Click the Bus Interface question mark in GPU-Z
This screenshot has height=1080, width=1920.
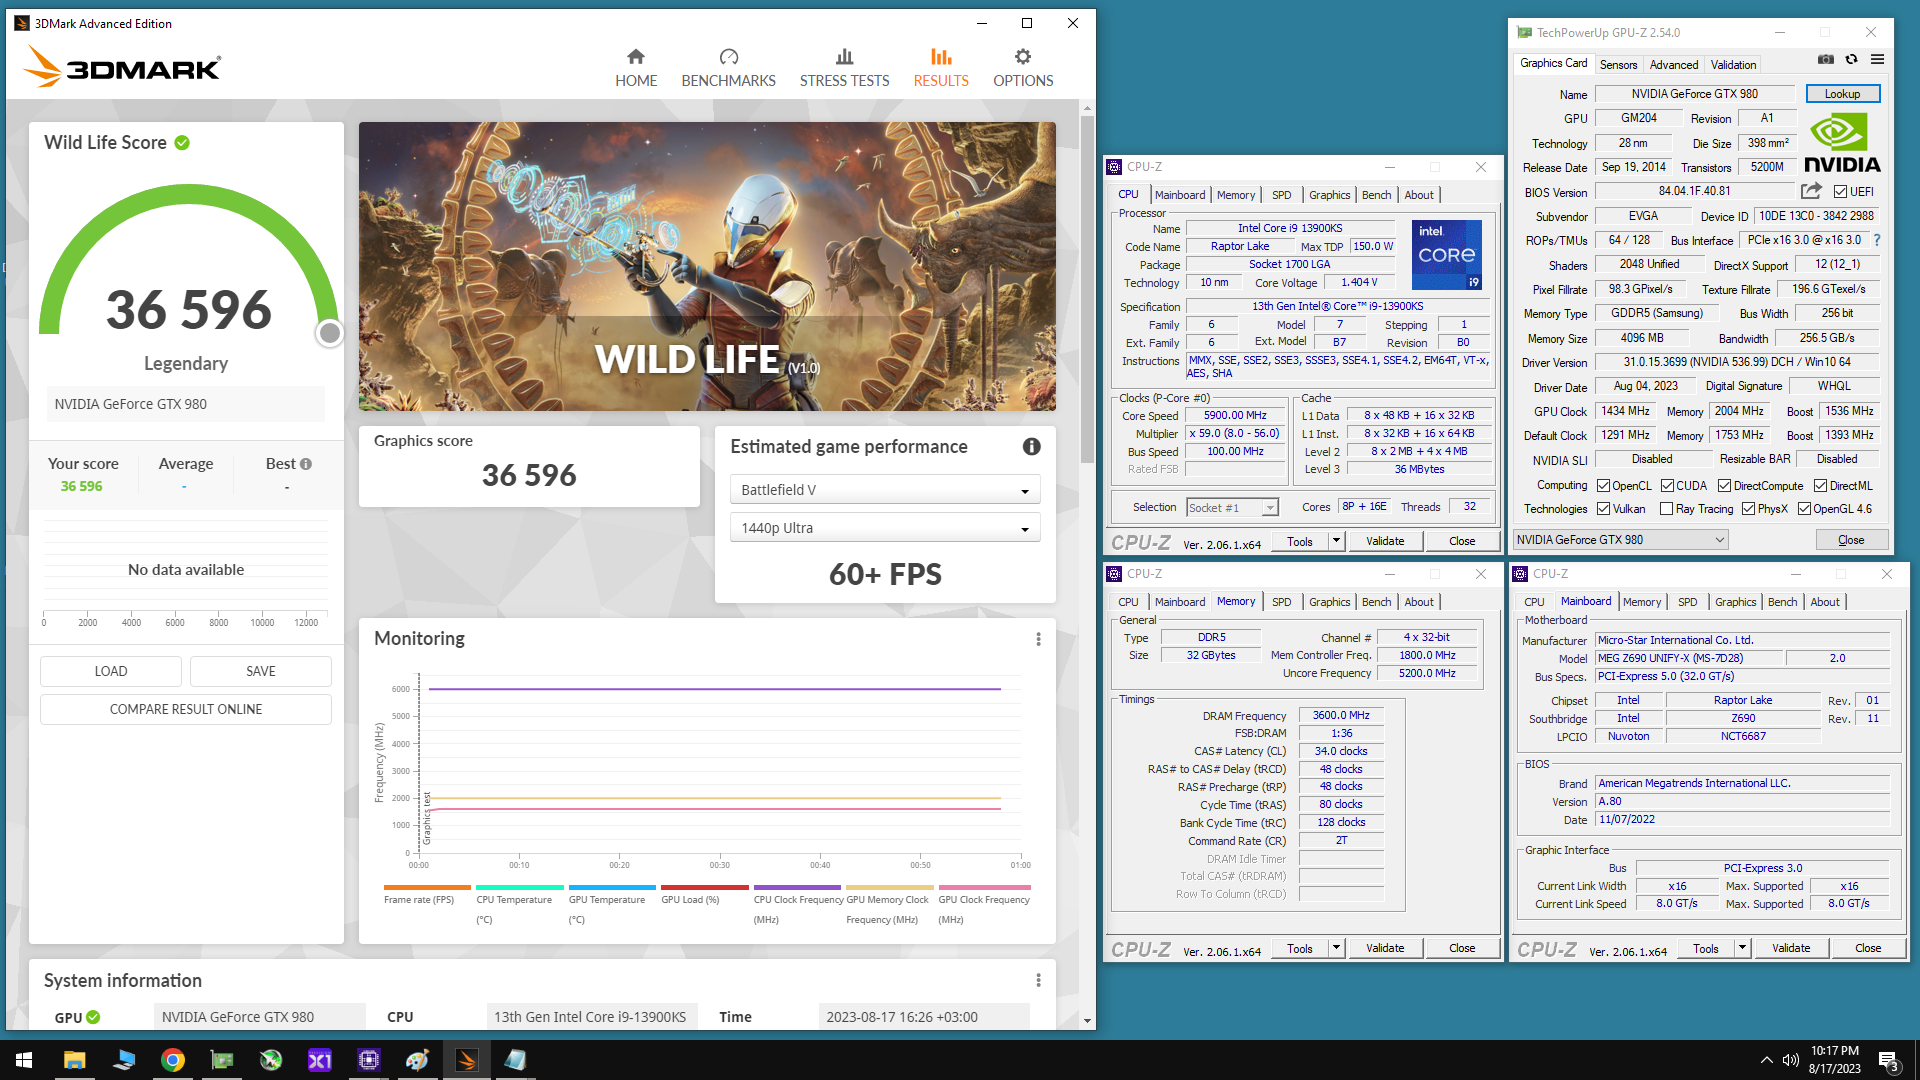pos(1876,240)
